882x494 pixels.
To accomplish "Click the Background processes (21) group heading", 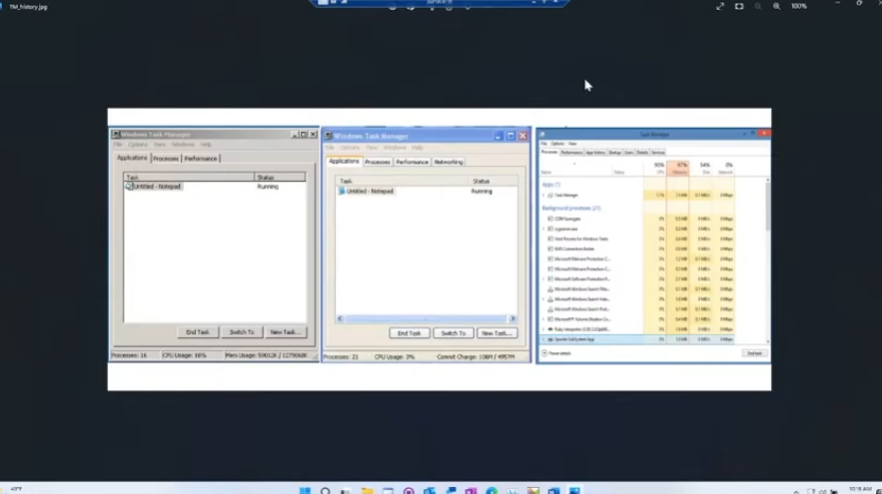I will [x=571, y=208].
